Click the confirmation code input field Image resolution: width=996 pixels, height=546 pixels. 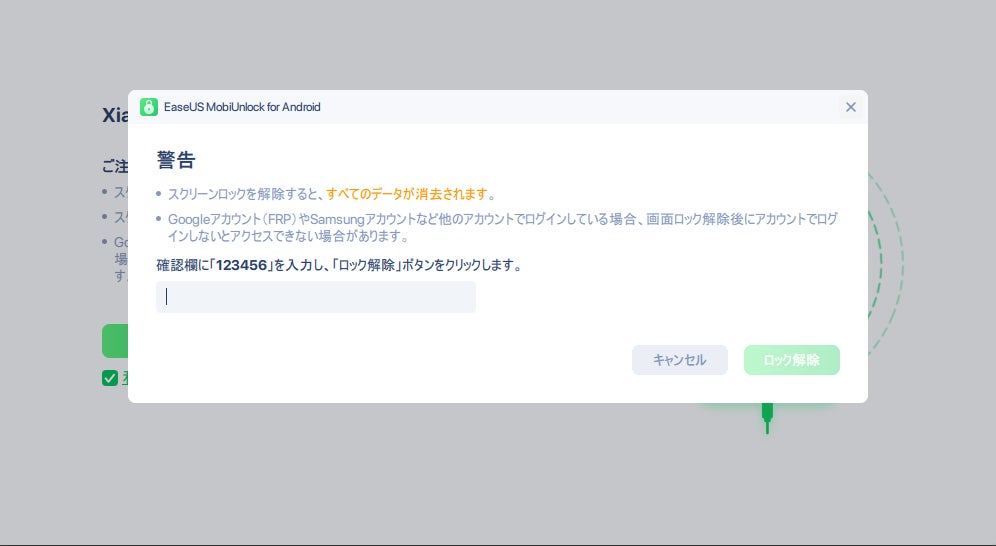tap(316, 296)
